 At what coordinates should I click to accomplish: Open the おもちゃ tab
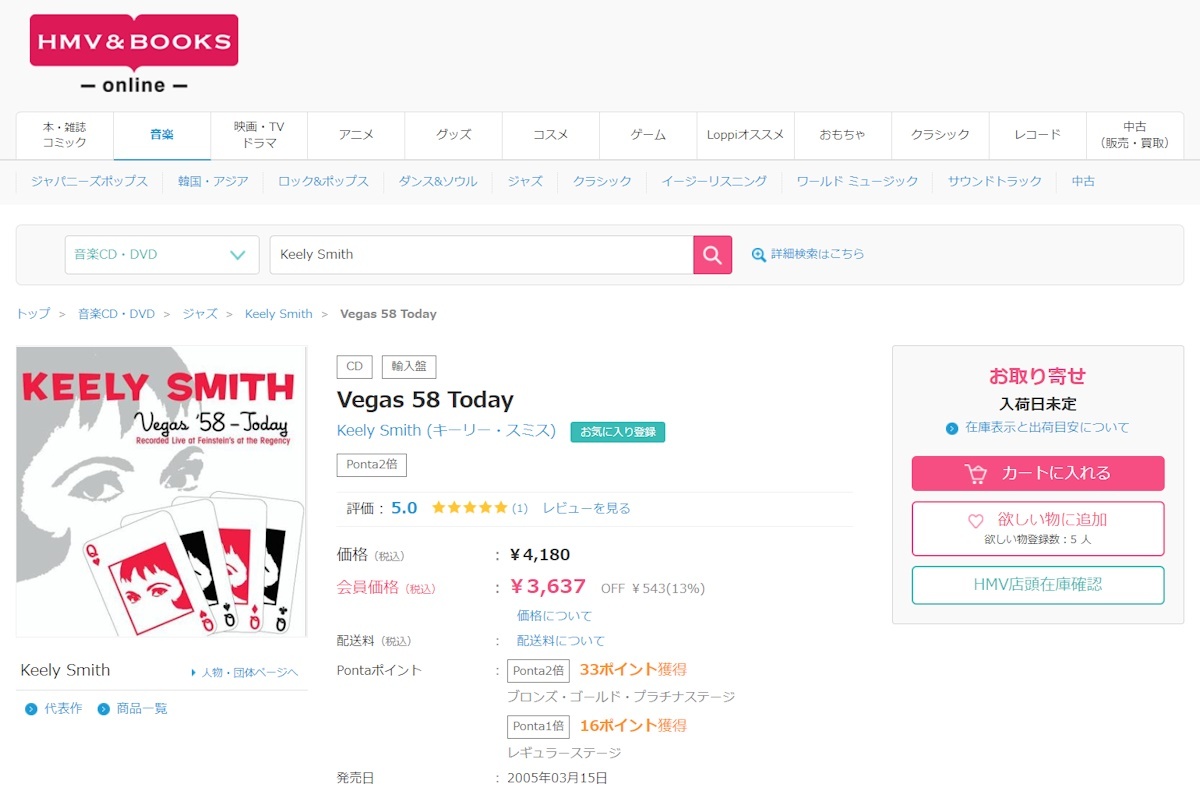[842, 135]
